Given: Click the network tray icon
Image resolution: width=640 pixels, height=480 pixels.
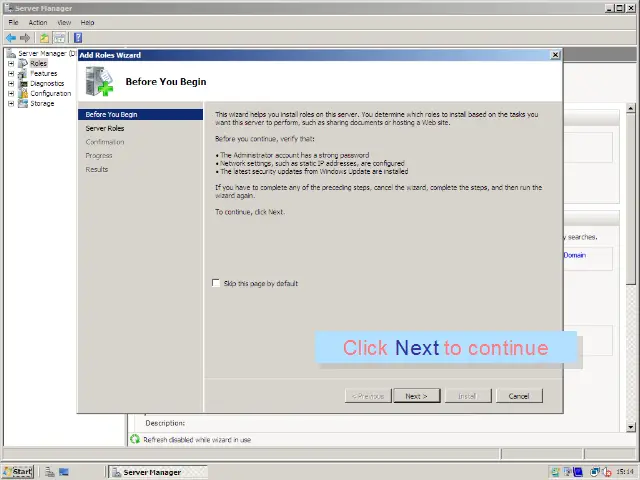Looking at the screenshot, I should pyautogui.click(x=595, y=472).
